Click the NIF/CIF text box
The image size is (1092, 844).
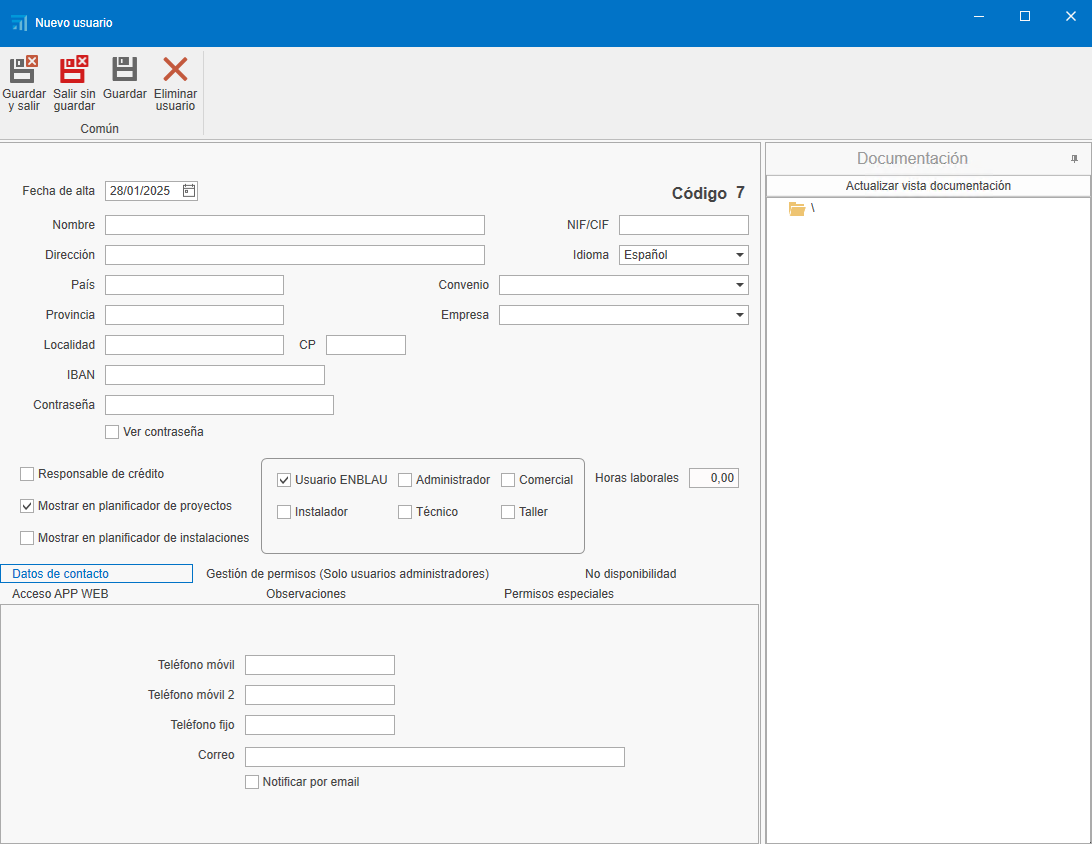pyautogui.click(x=684, y=225)
